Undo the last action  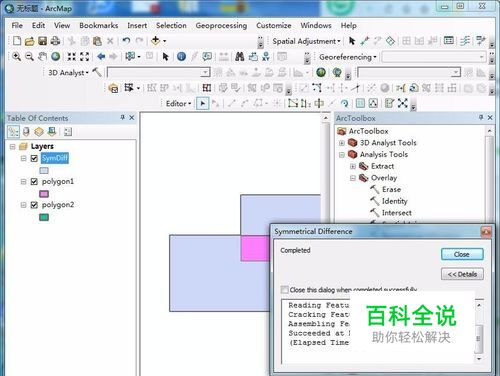point(126,41)
